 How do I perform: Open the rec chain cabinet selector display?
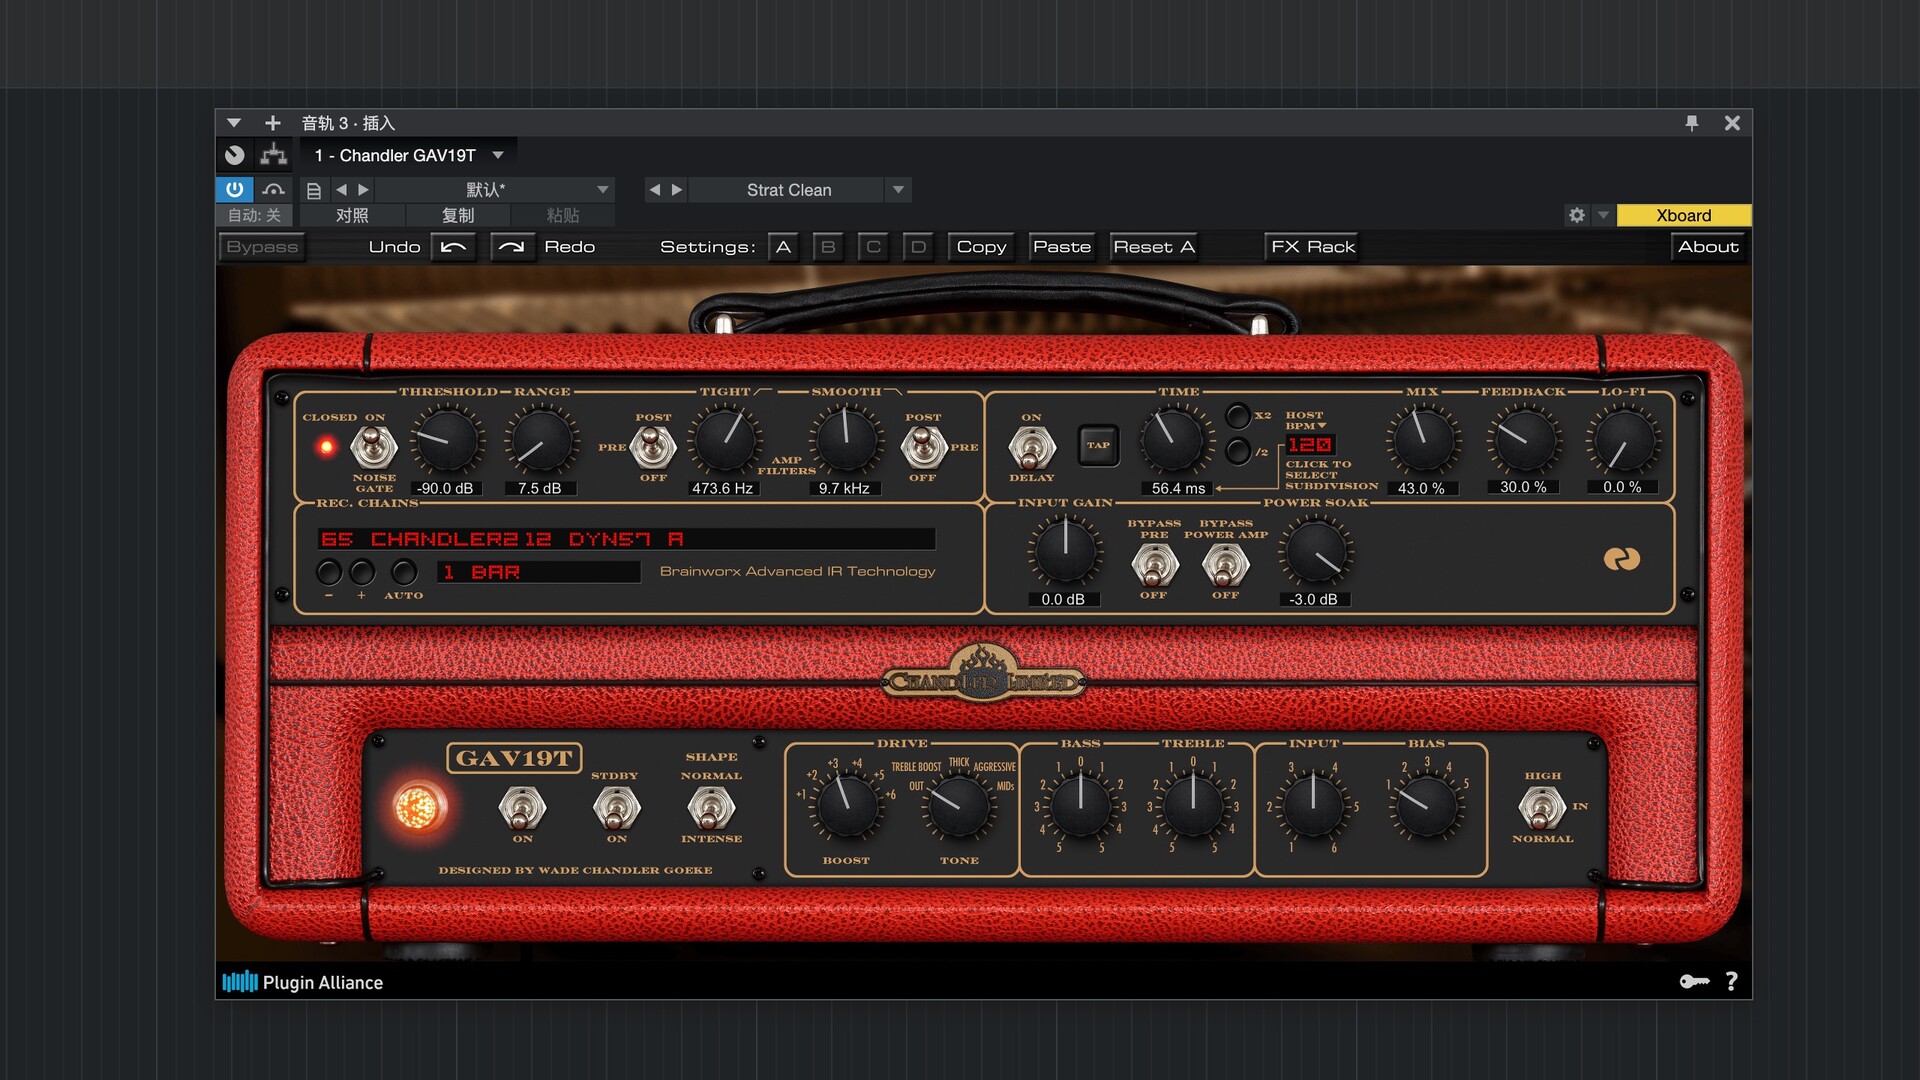[626, 539]
